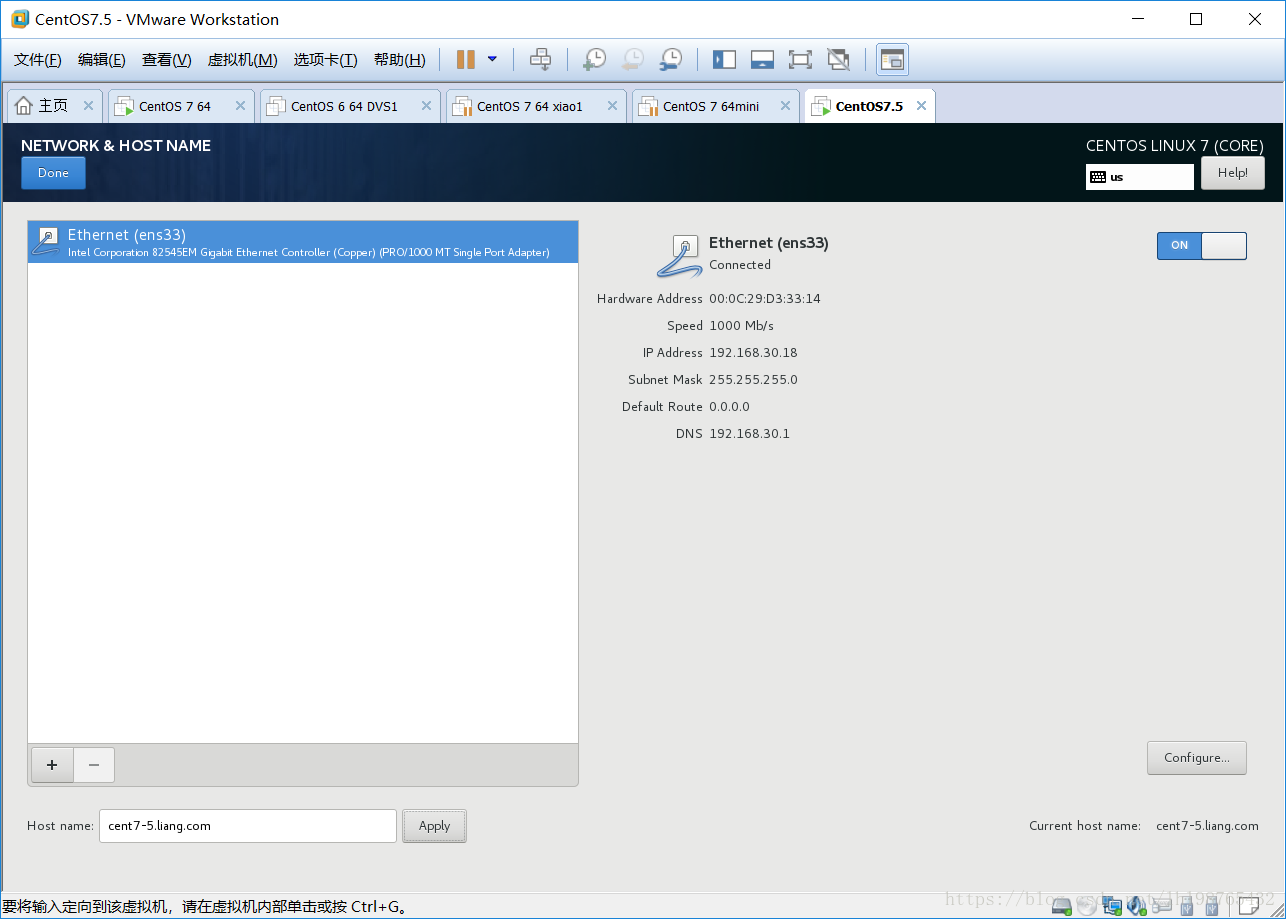Click the Configure... button
The width and height of the screenshot is (1286, 919).
pyautogui.click(x=1196, y=758)
